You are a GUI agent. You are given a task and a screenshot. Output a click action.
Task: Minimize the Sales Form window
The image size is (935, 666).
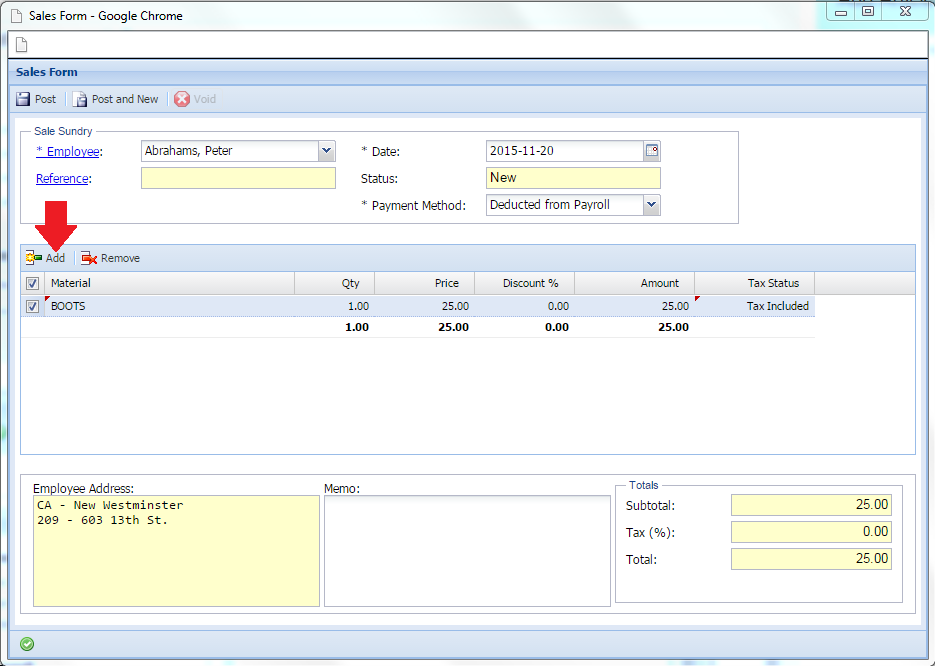click(x=841, y=12)
